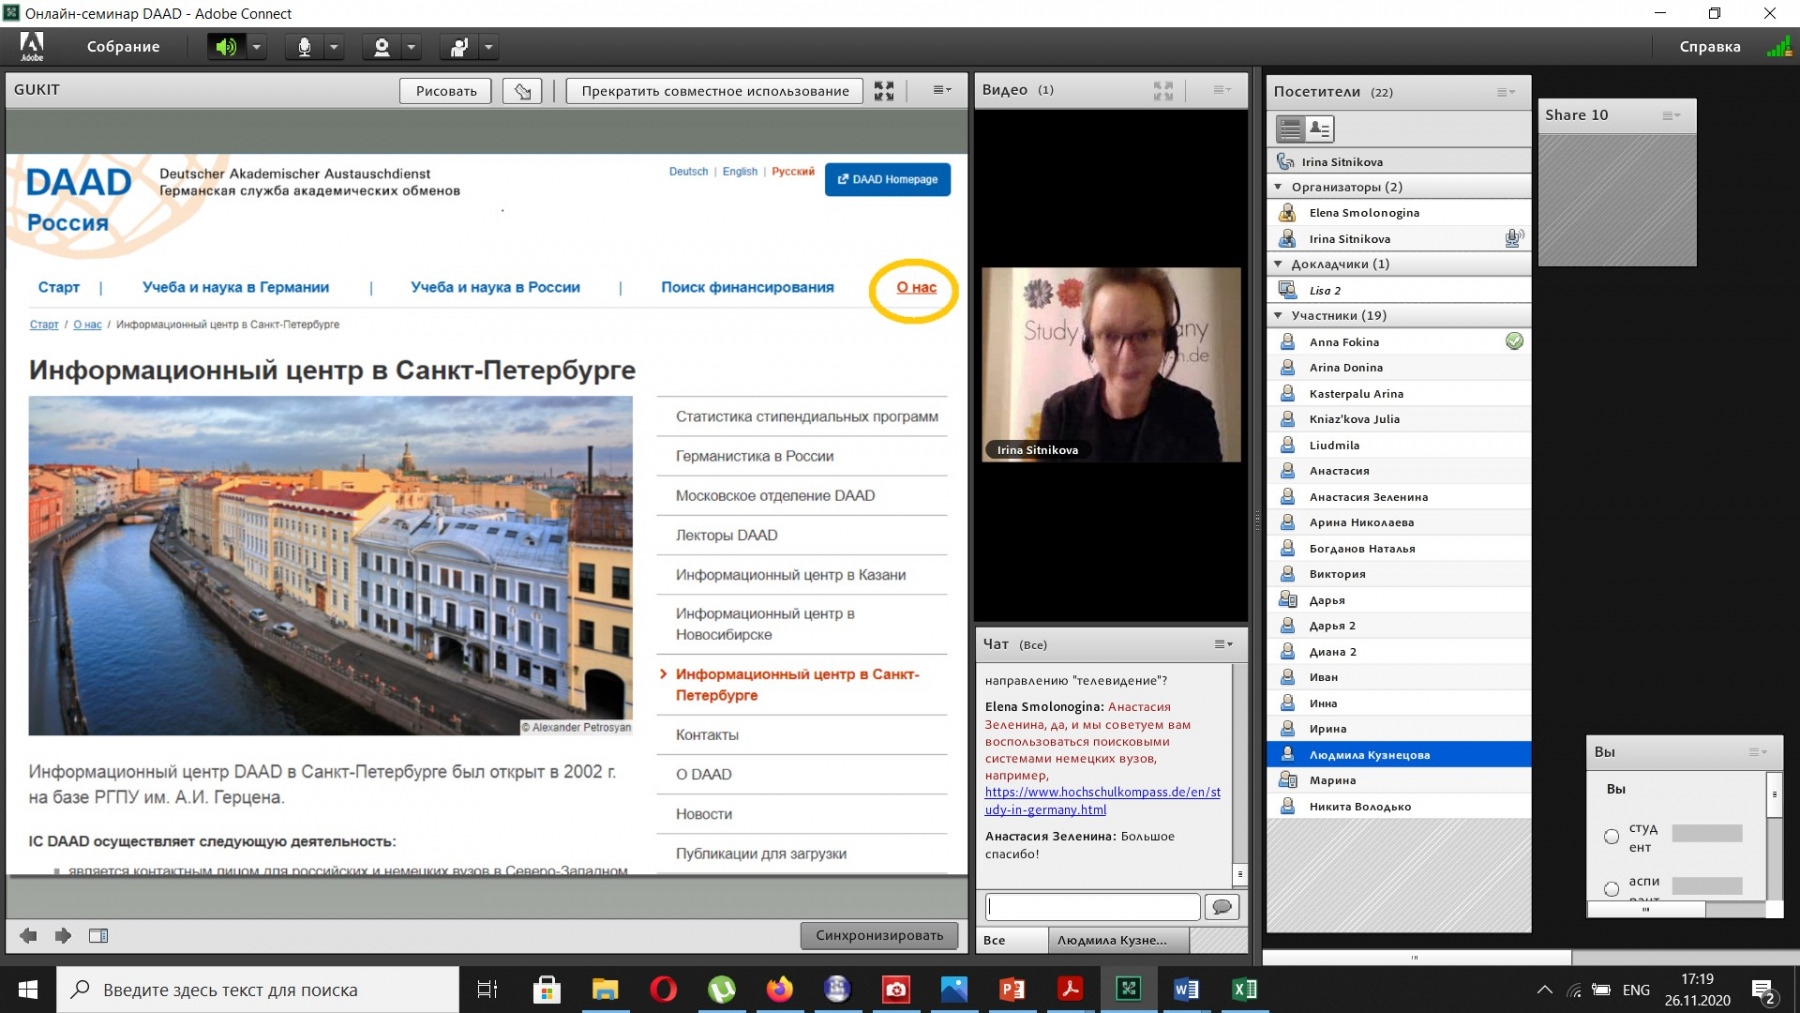Open webcam options dropdown arrow

pyautogui.click(x=411, y=47)
